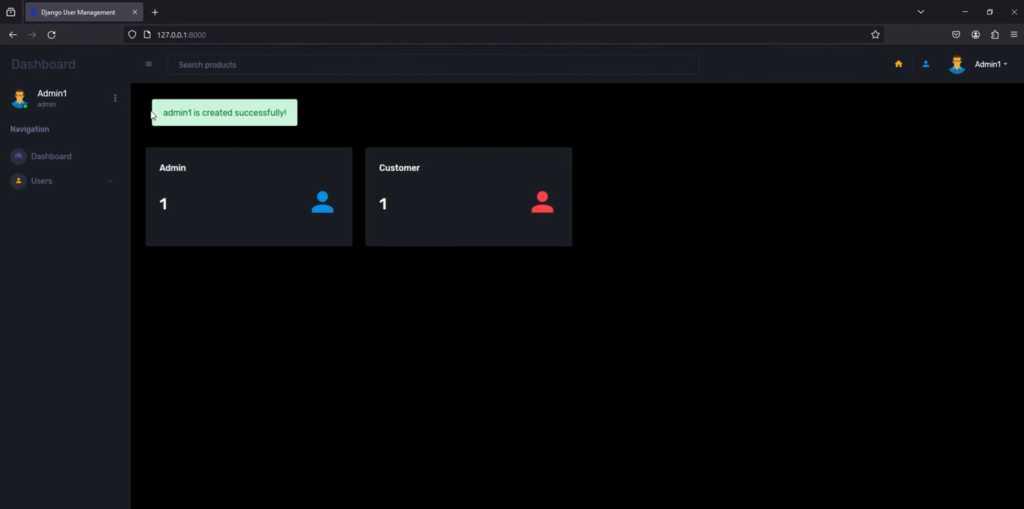Click the hamburger menu icon beside search

point(149,64)
